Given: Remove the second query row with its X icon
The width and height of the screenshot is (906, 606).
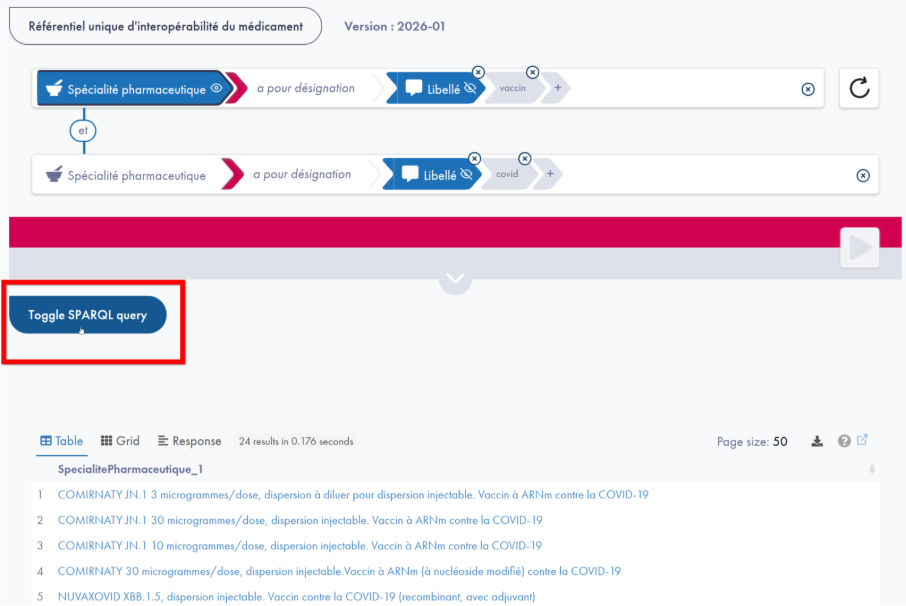Looking at the screenshot, I should tap(863, 175).
